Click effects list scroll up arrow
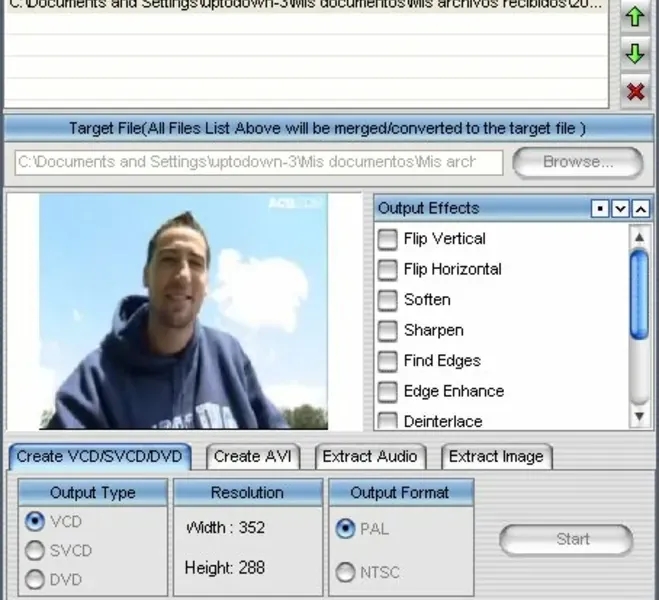659x600 pixels. [x=639, y=237]
